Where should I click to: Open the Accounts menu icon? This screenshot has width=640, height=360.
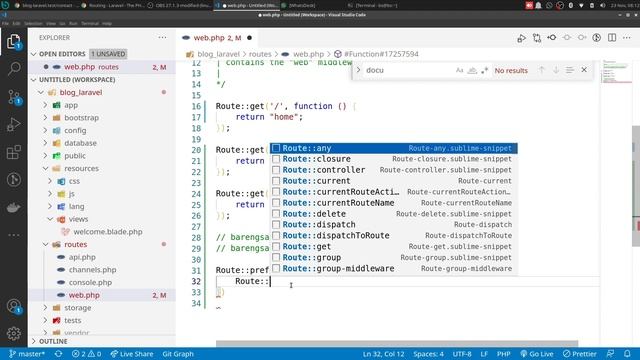pyautogui.click(x=13, y=306)
